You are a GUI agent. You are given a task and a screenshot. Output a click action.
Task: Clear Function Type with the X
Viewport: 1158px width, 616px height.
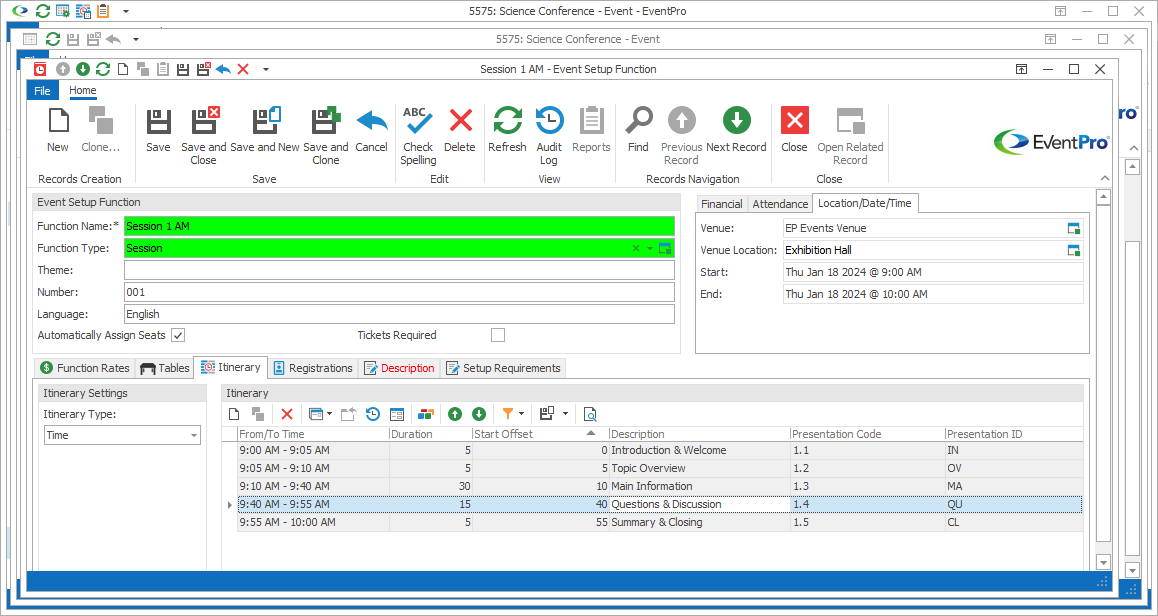coord(636,249)
